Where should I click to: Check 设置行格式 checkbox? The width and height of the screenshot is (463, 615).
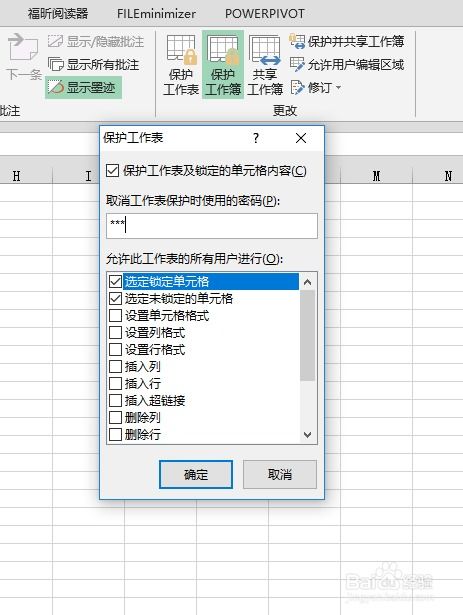(x=115, y=349)
